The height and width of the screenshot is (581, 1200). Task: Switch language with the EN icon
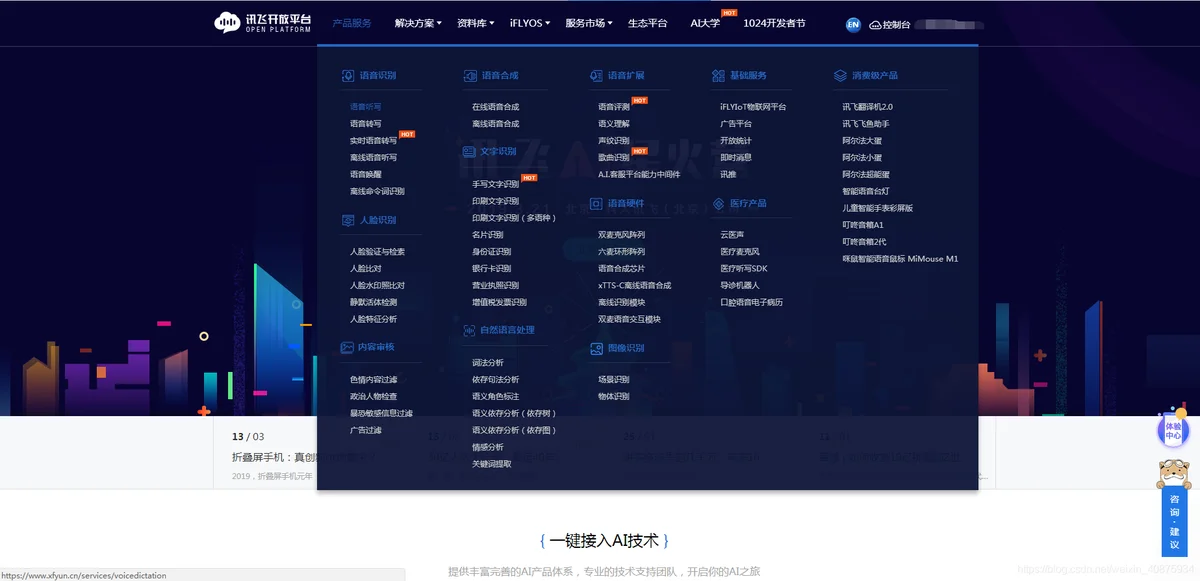(853, 24)
